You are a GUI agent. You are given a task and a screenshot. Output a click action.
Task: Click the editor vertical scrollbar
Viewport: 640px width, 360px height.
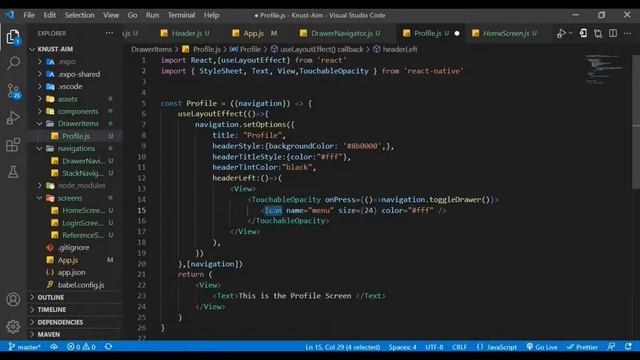[x=636, y=122]
